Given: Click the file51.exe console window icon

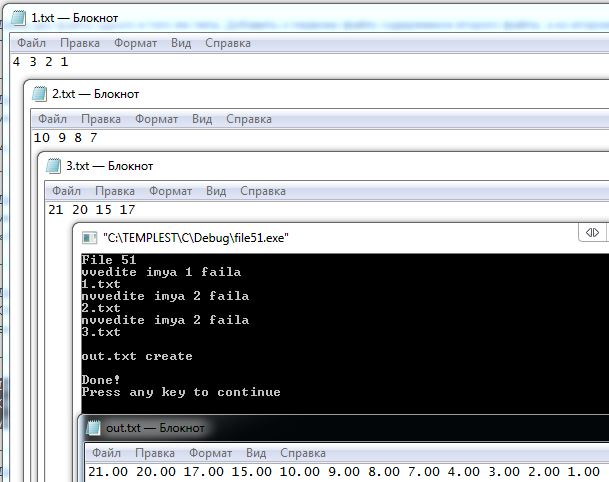Looking at the screenshot, I should [89, 238].
